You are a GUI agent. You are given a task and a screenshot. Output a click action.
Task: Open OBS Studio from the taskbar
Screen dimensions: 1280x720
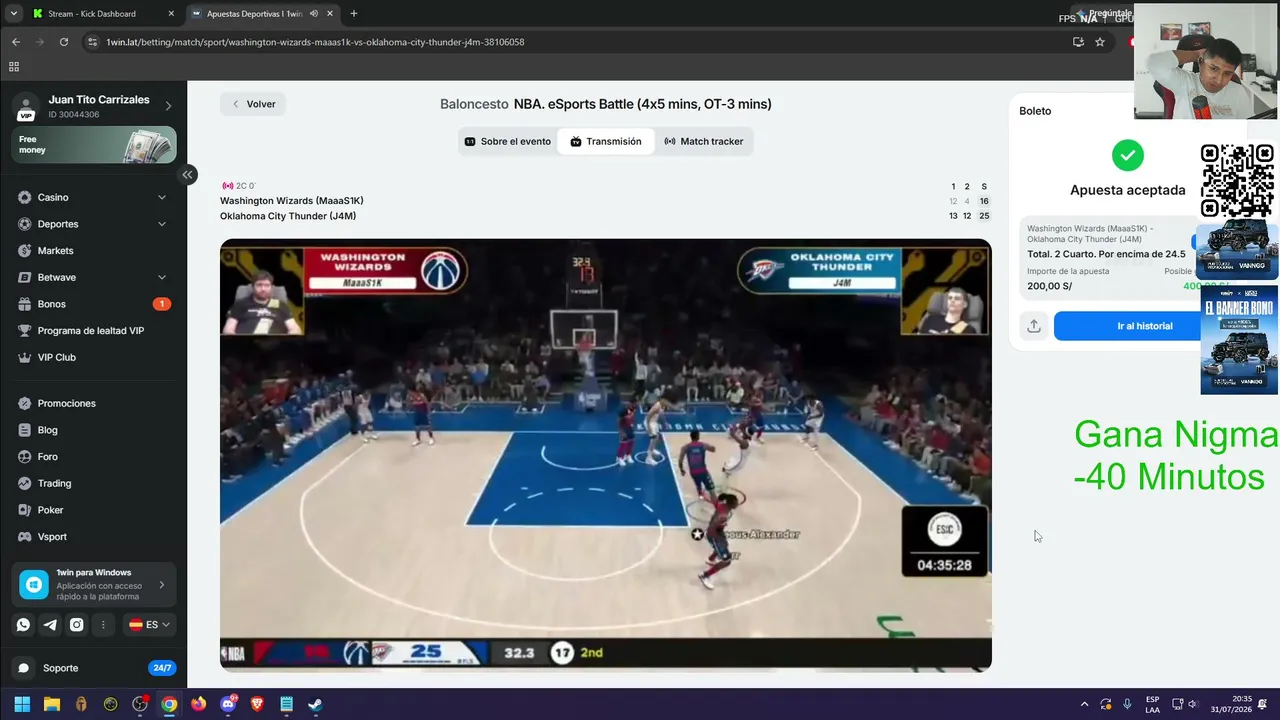pos(140,704)
